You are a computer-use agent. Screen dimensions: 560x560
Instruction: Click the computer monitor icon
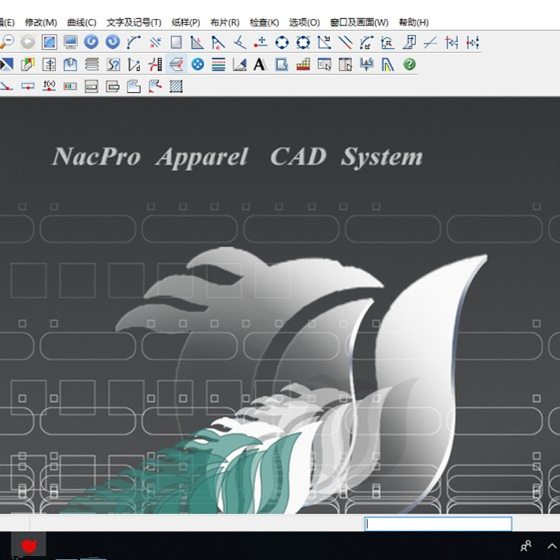pyautogui.click(x=71, y=42)
